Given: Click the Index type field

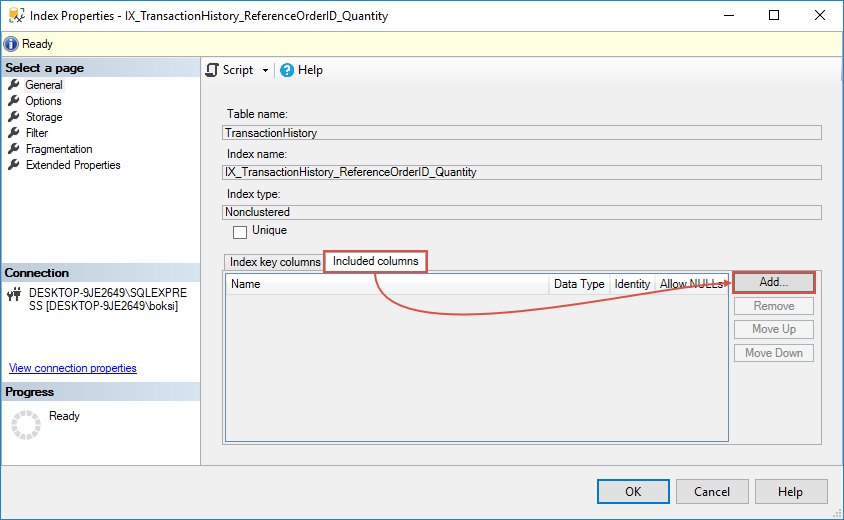Looking at the screenshot, I should (522, 212).
